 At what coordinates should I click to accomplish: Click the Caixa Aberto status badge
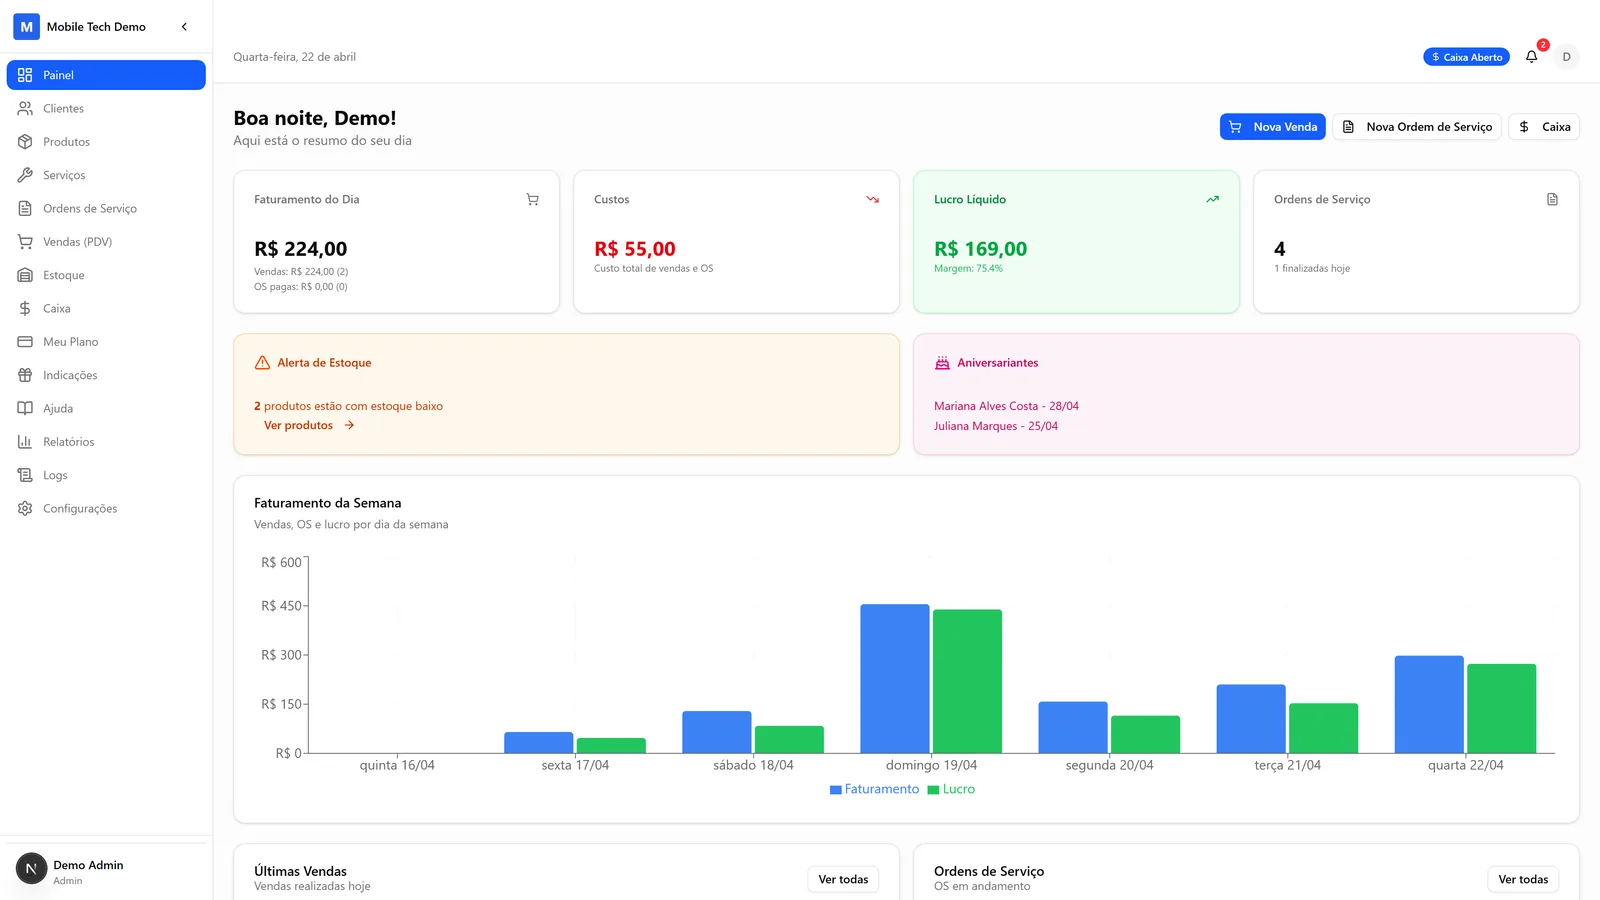pyautogui.click(x=1466, y=57)
